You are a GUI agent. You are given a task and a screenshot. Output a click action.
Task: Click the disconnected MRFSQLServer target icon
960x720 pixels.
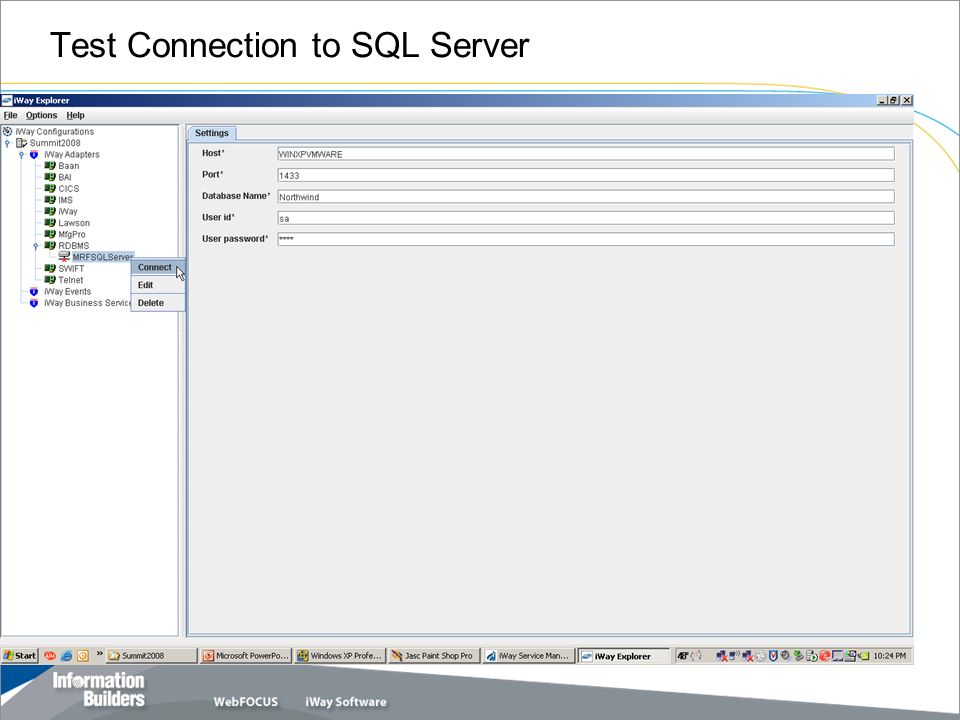click(x=64, y=257)
